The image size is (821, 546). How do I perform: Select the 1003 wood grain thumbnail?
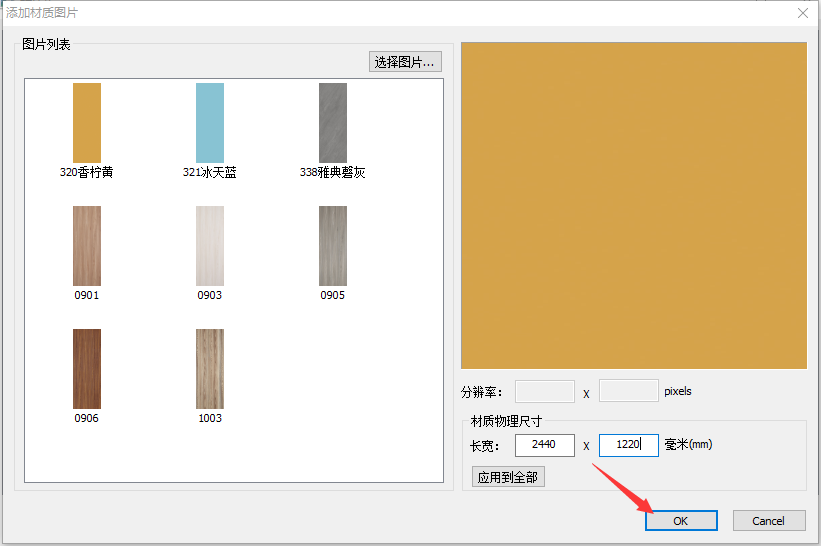tap(210, 369)
